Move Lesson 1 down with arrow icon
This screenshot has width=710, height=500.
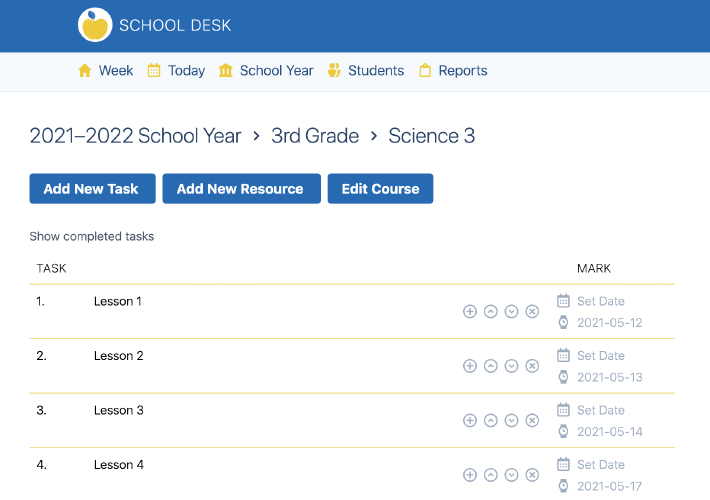point(512,312)
